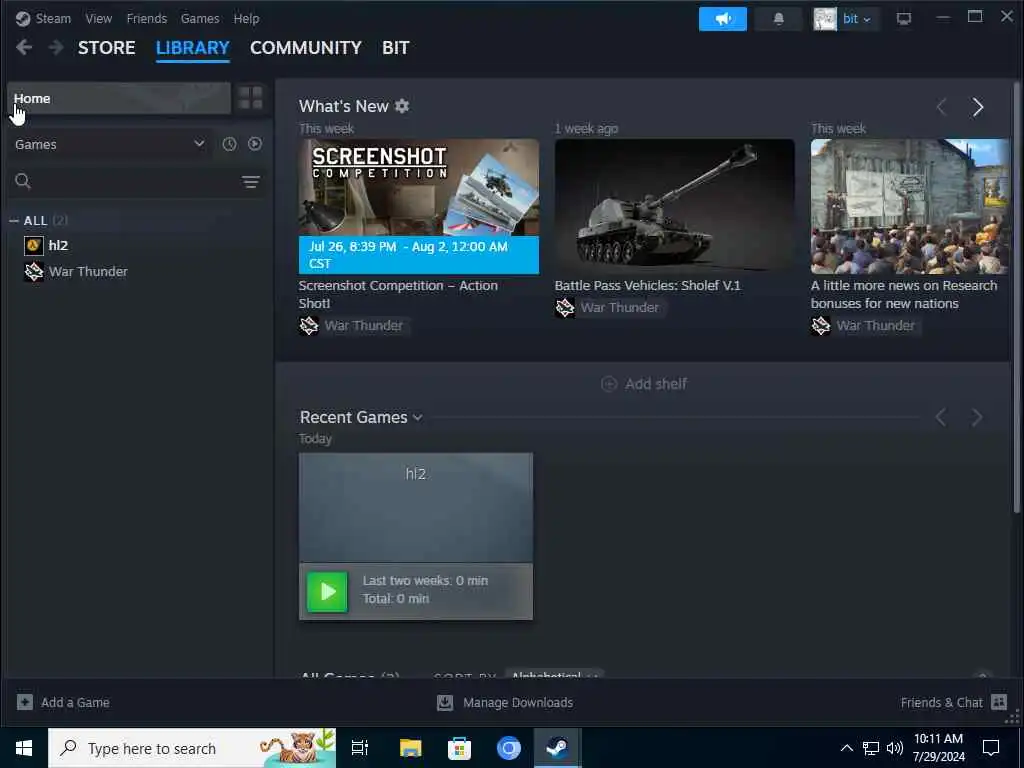
Task: Open Research bonuses news thumbnail
Action: pyautogui.click(x=910, y=206)
